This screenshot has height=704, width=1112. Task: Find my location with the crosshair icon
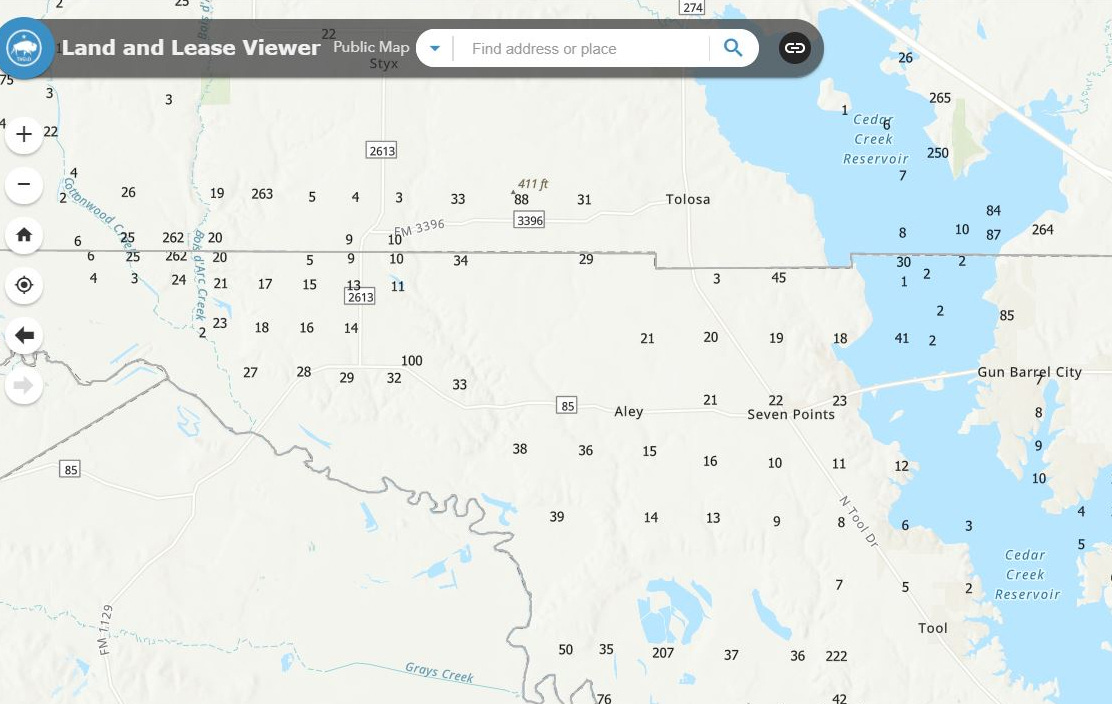(x=23, y=284)
